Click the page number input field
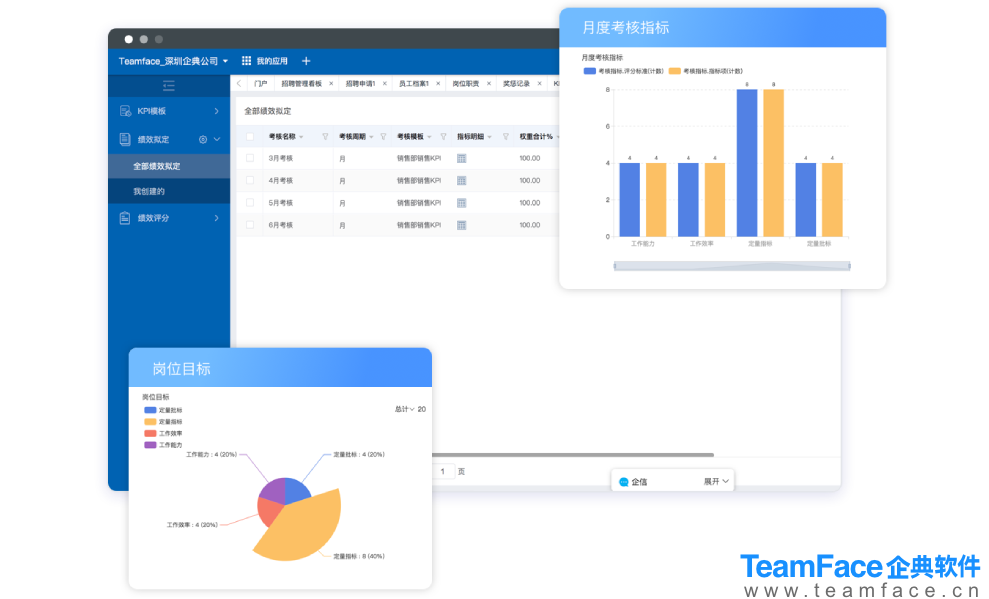Screen dimensions: 989x599 pyautogui.click(x=441, y=471)
